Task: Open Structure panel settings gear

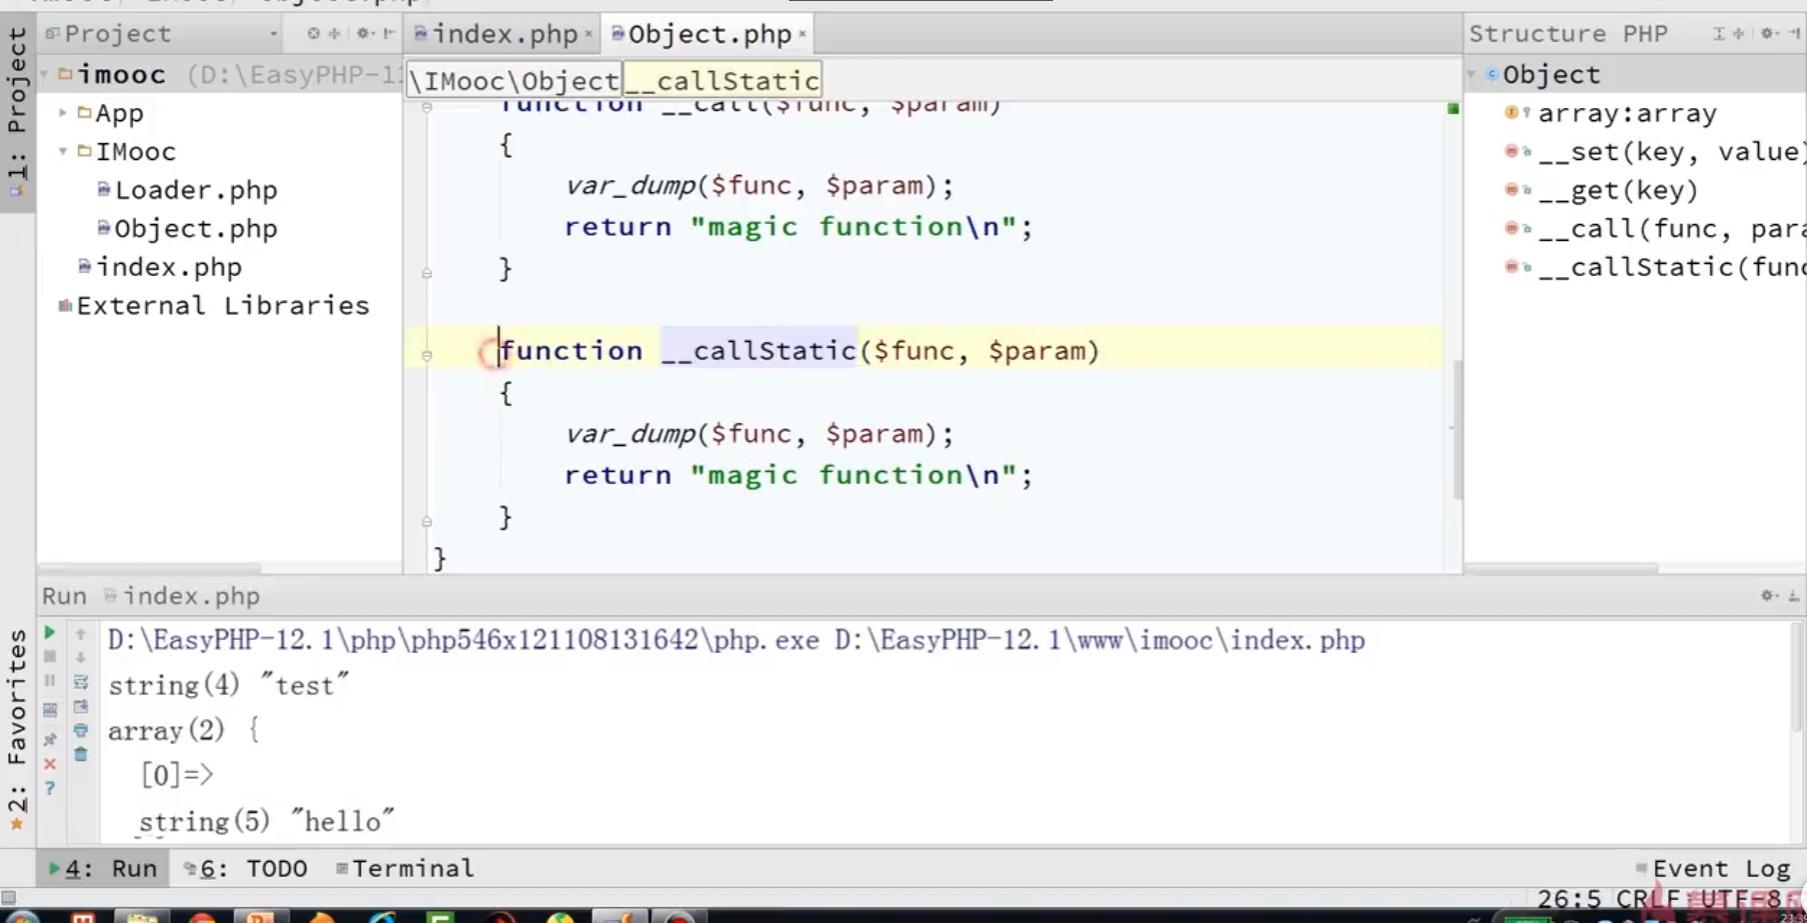Action: pyautogui.click(x=1769, y=34)
